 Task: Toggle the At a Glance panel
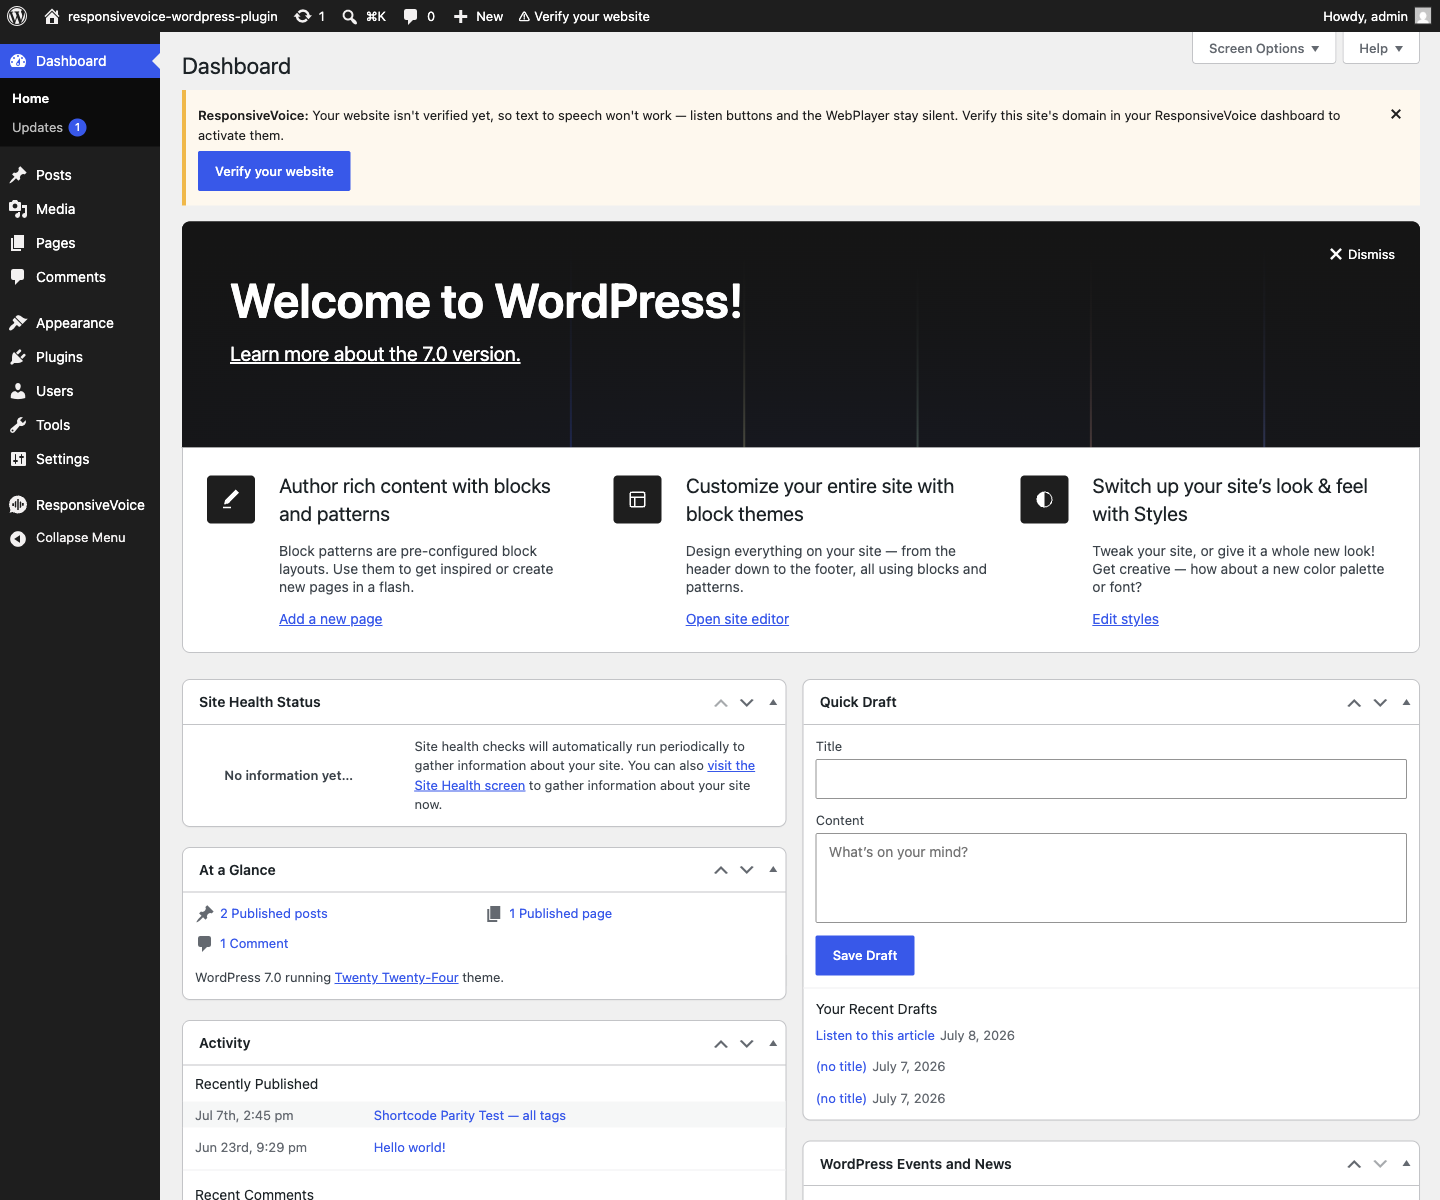click(x=773, y=870)
